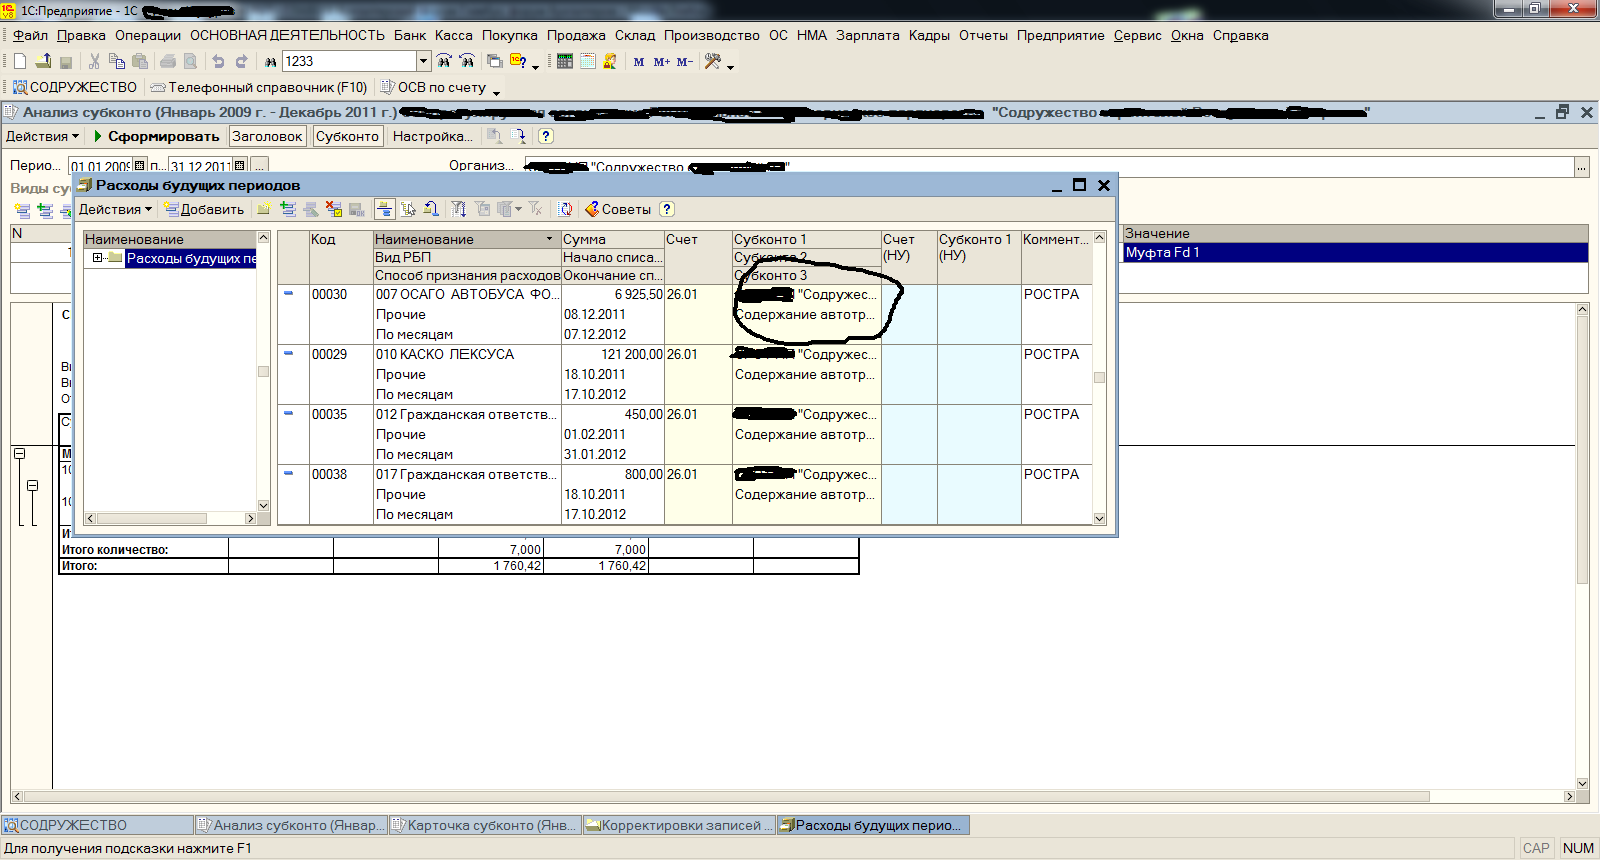Select row with code 00035

[x=685, y=434]
